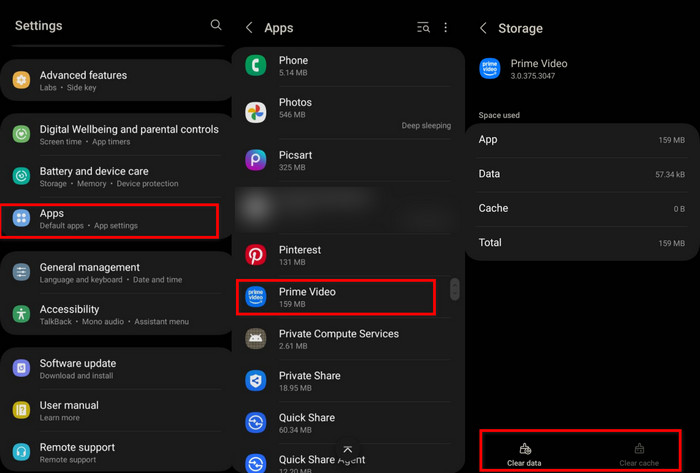Click the Private Share shield icon
700x473 pixels.
point(256,381)
